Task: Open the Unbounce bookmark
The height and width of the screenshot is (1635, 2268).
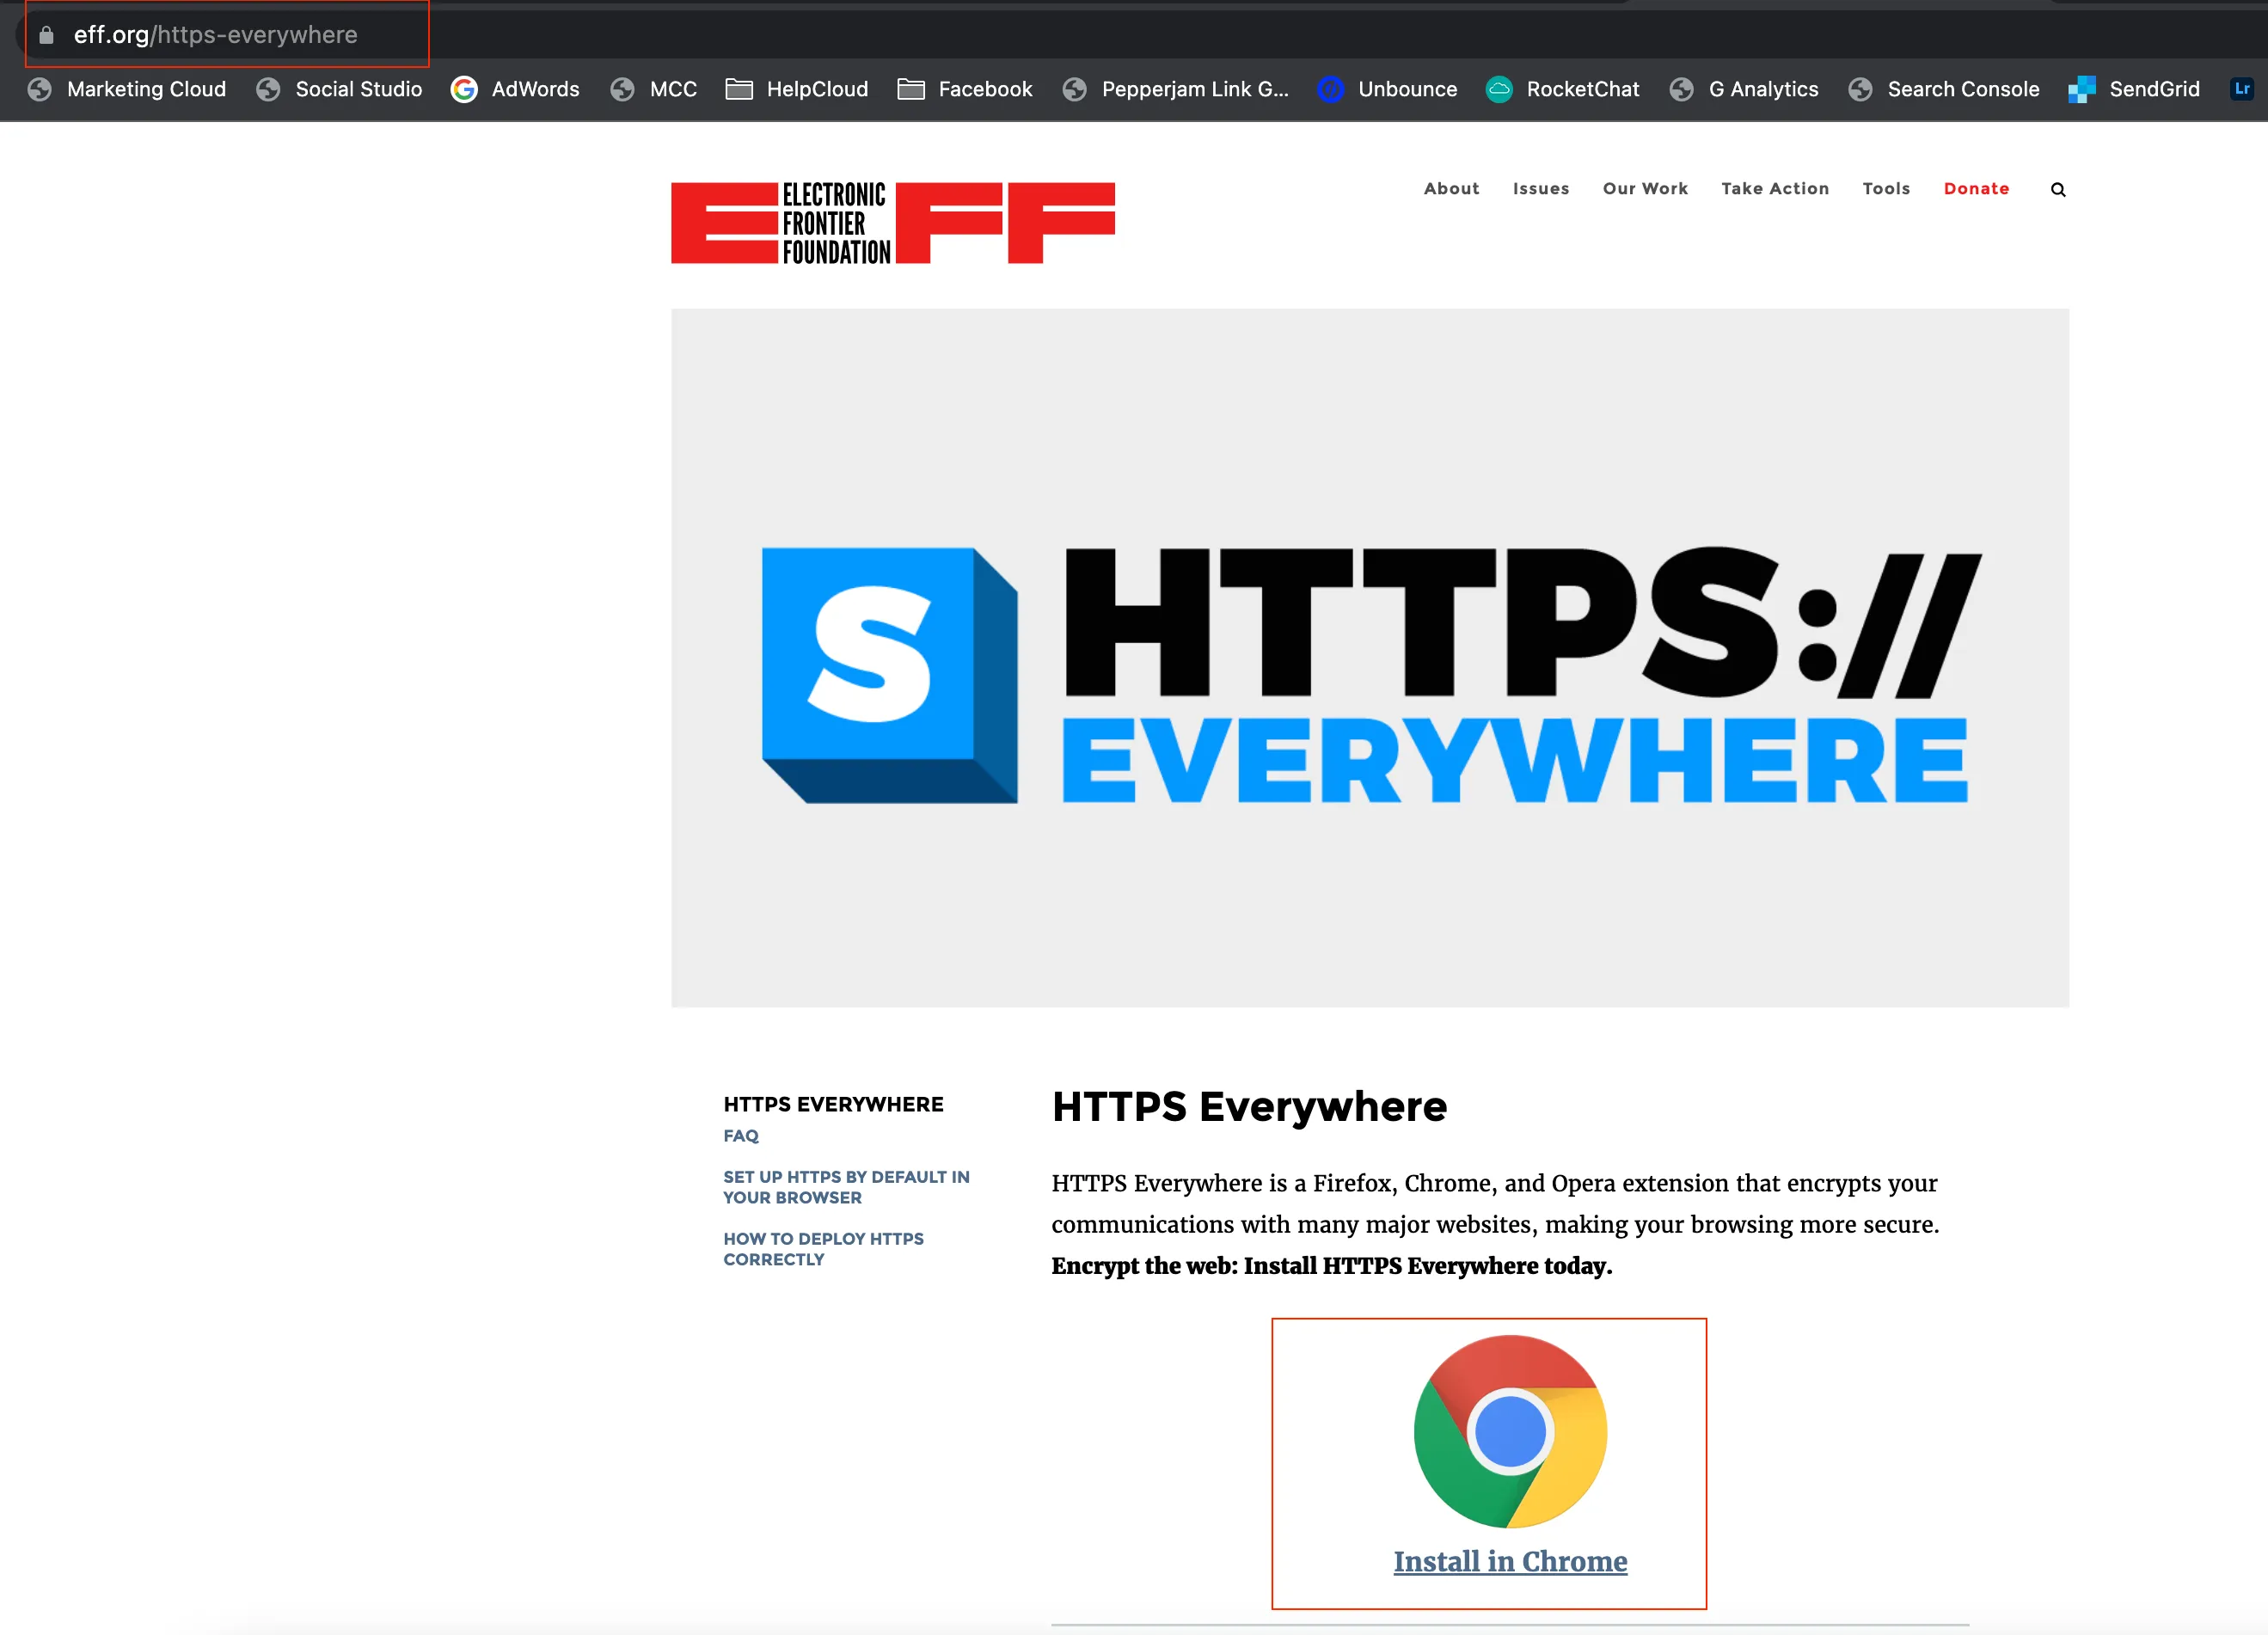Action: pyautogui.click(x=1387, y=89)
